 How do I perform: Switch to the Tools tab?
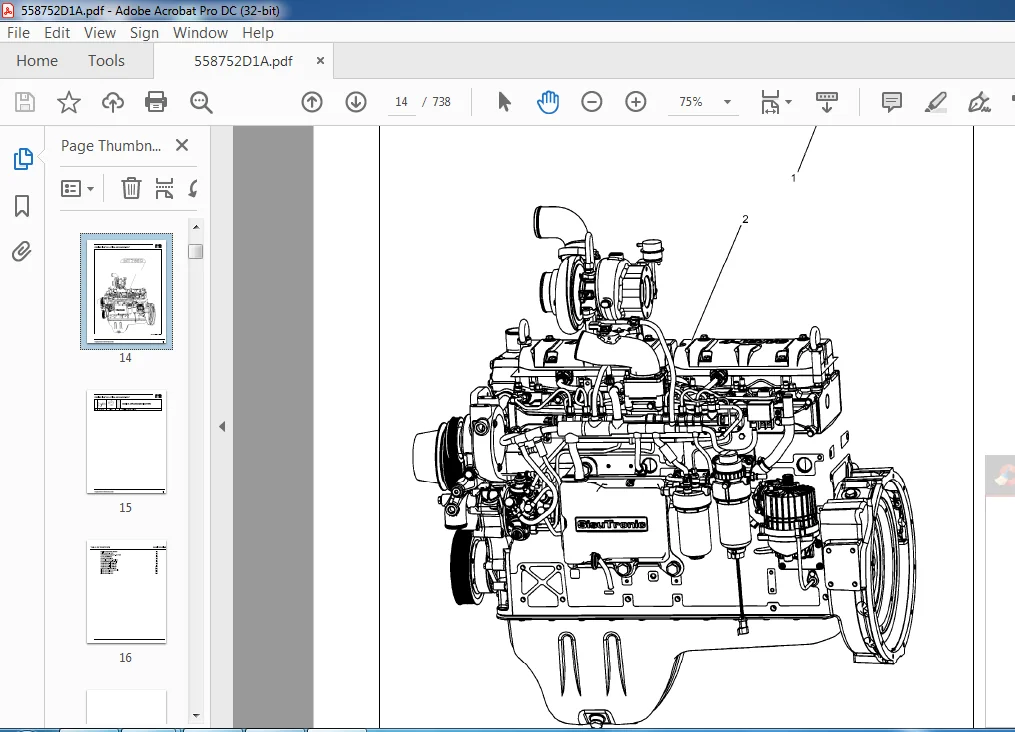click(x=106, y=60)
